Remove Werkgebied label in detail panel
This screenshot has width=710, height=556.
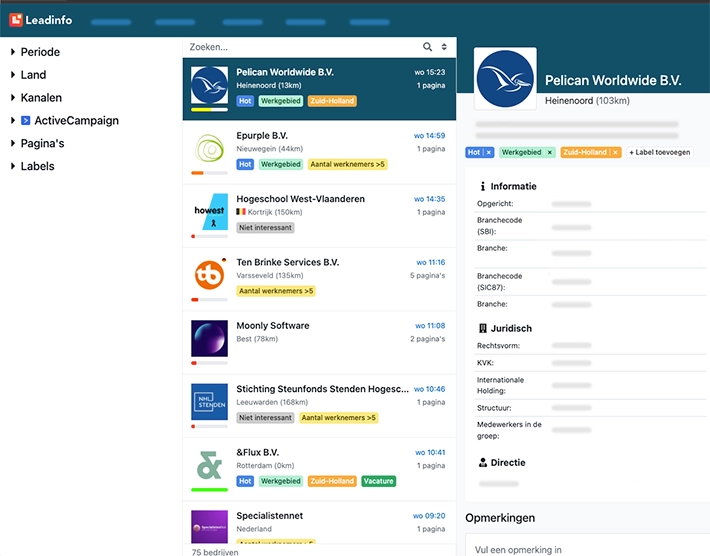click(549, 153)
